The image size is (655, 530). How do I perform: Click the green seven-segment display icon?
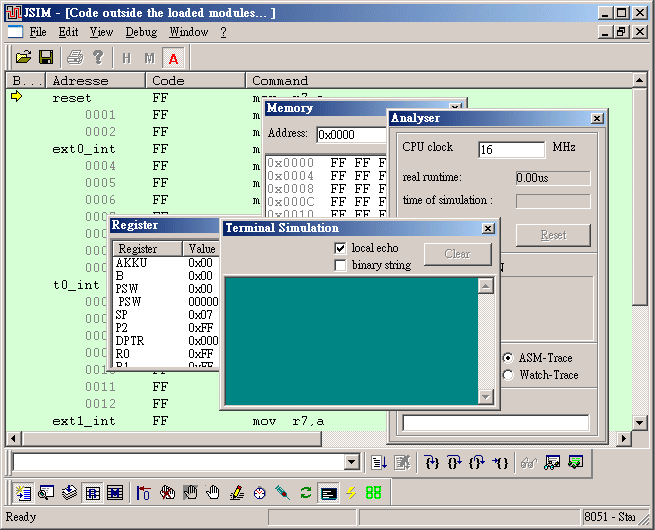373,493
